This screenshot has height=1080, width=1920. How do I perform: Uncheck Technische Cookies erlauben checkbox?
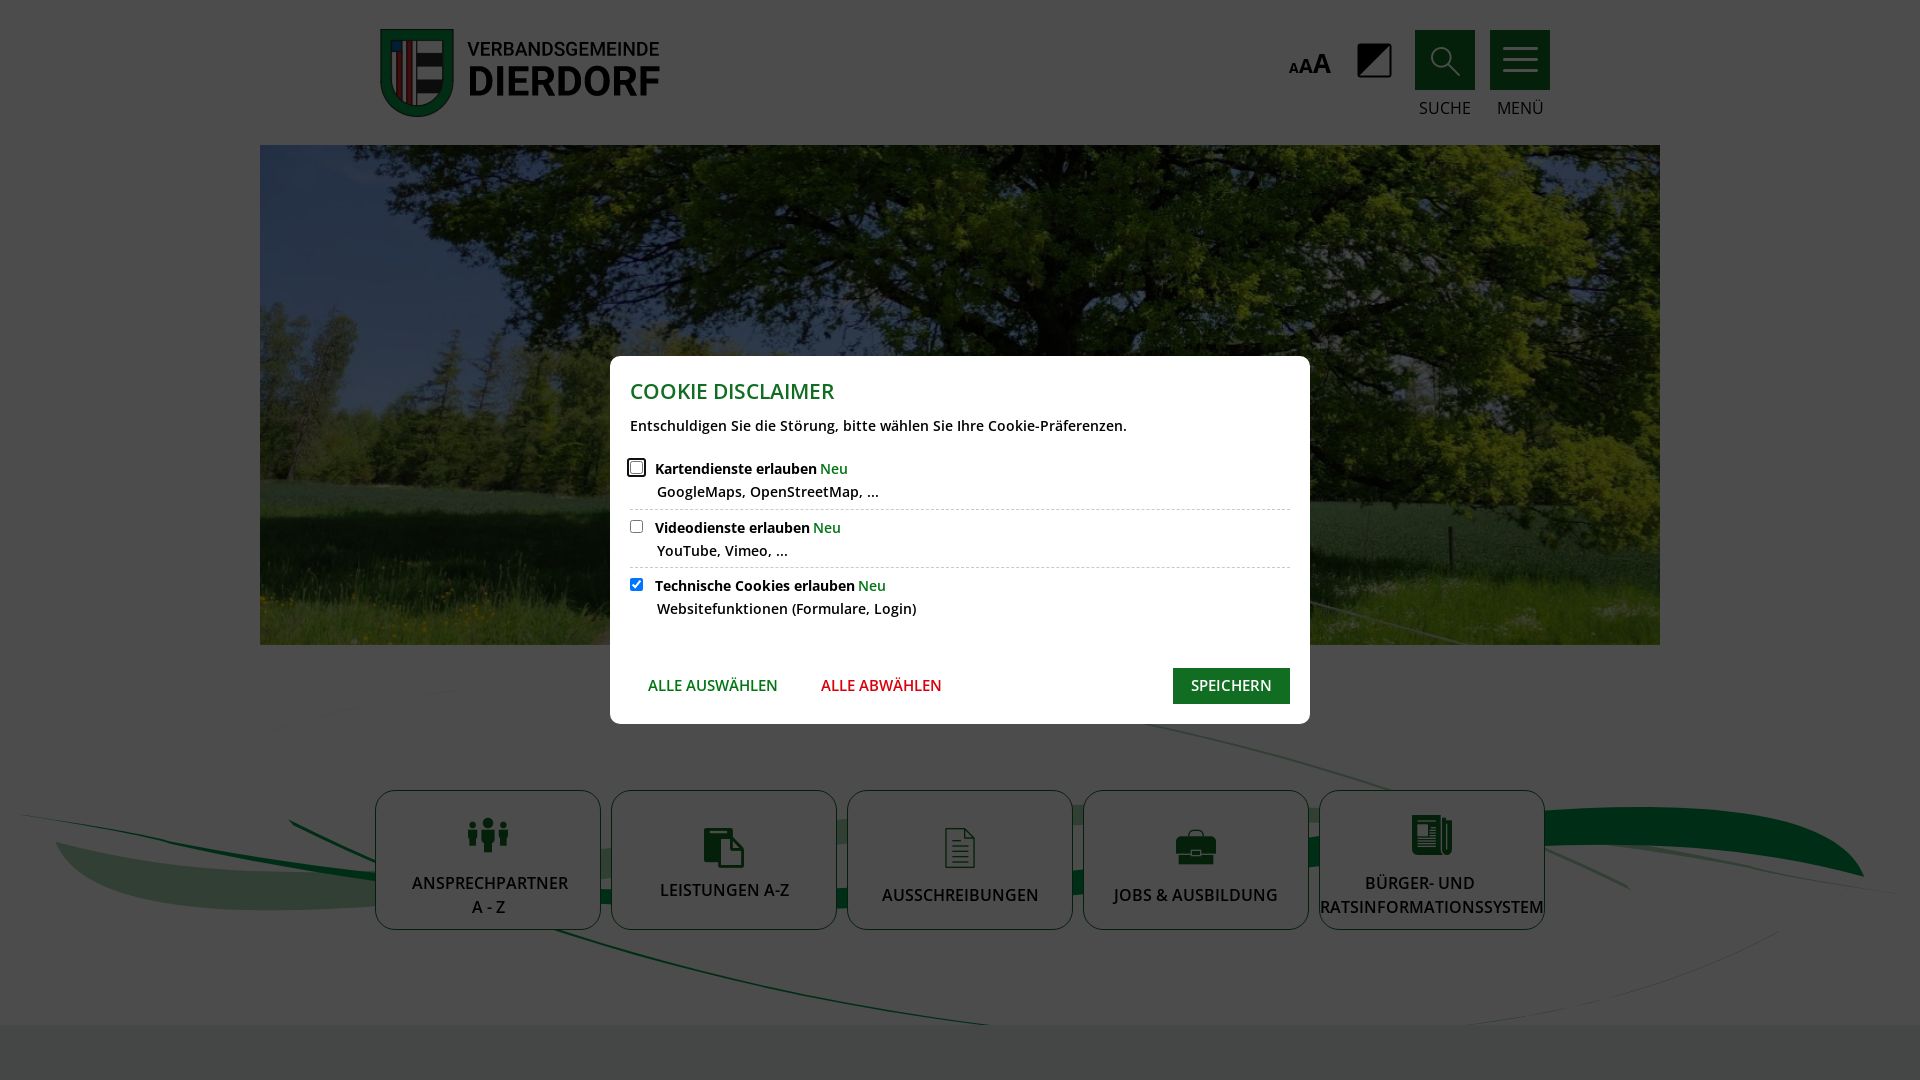pyautogui.click(x=636, y=585)
